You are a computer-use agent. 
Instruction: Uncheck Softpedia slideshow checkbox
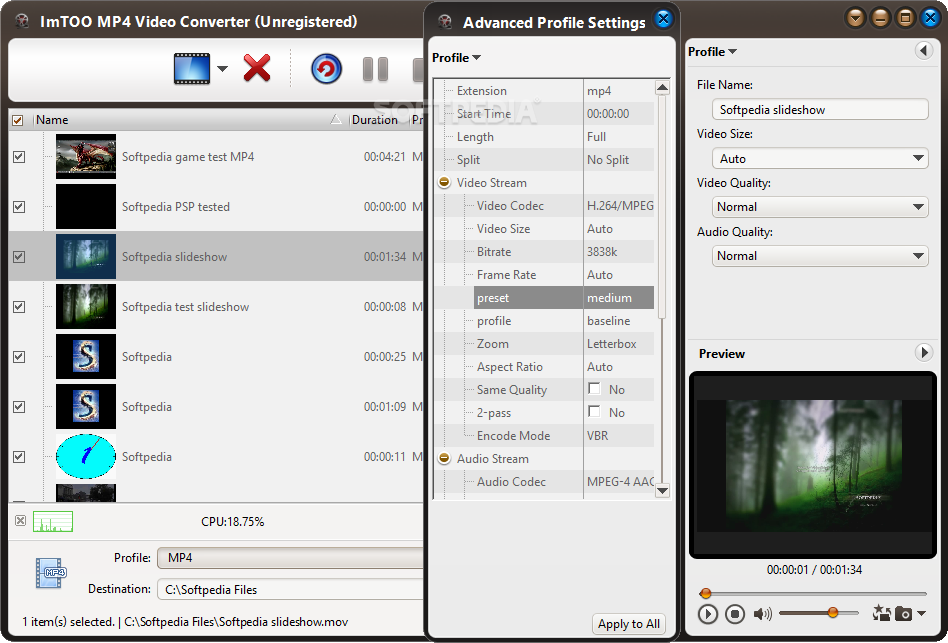coord(19,257)
